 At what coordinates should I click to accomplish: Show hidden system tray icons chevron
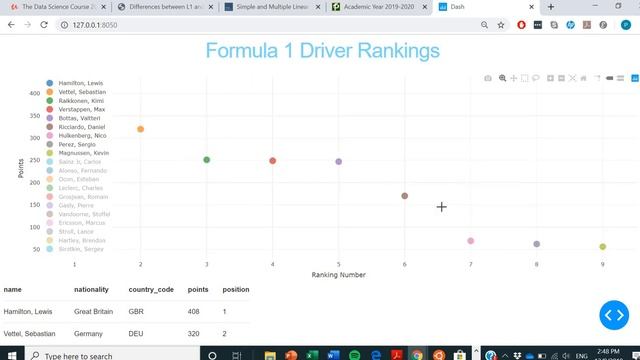[505, 356]
